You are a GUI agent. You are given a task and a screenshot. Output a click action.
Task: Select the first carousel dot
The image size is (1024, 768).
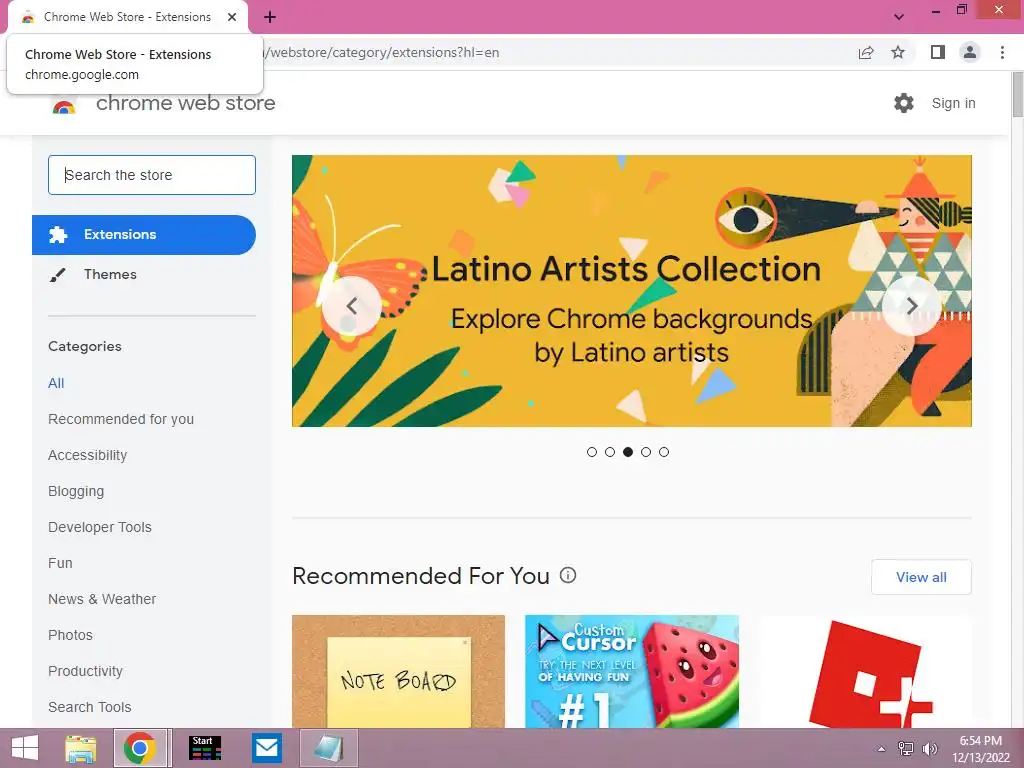pos(592,452)
